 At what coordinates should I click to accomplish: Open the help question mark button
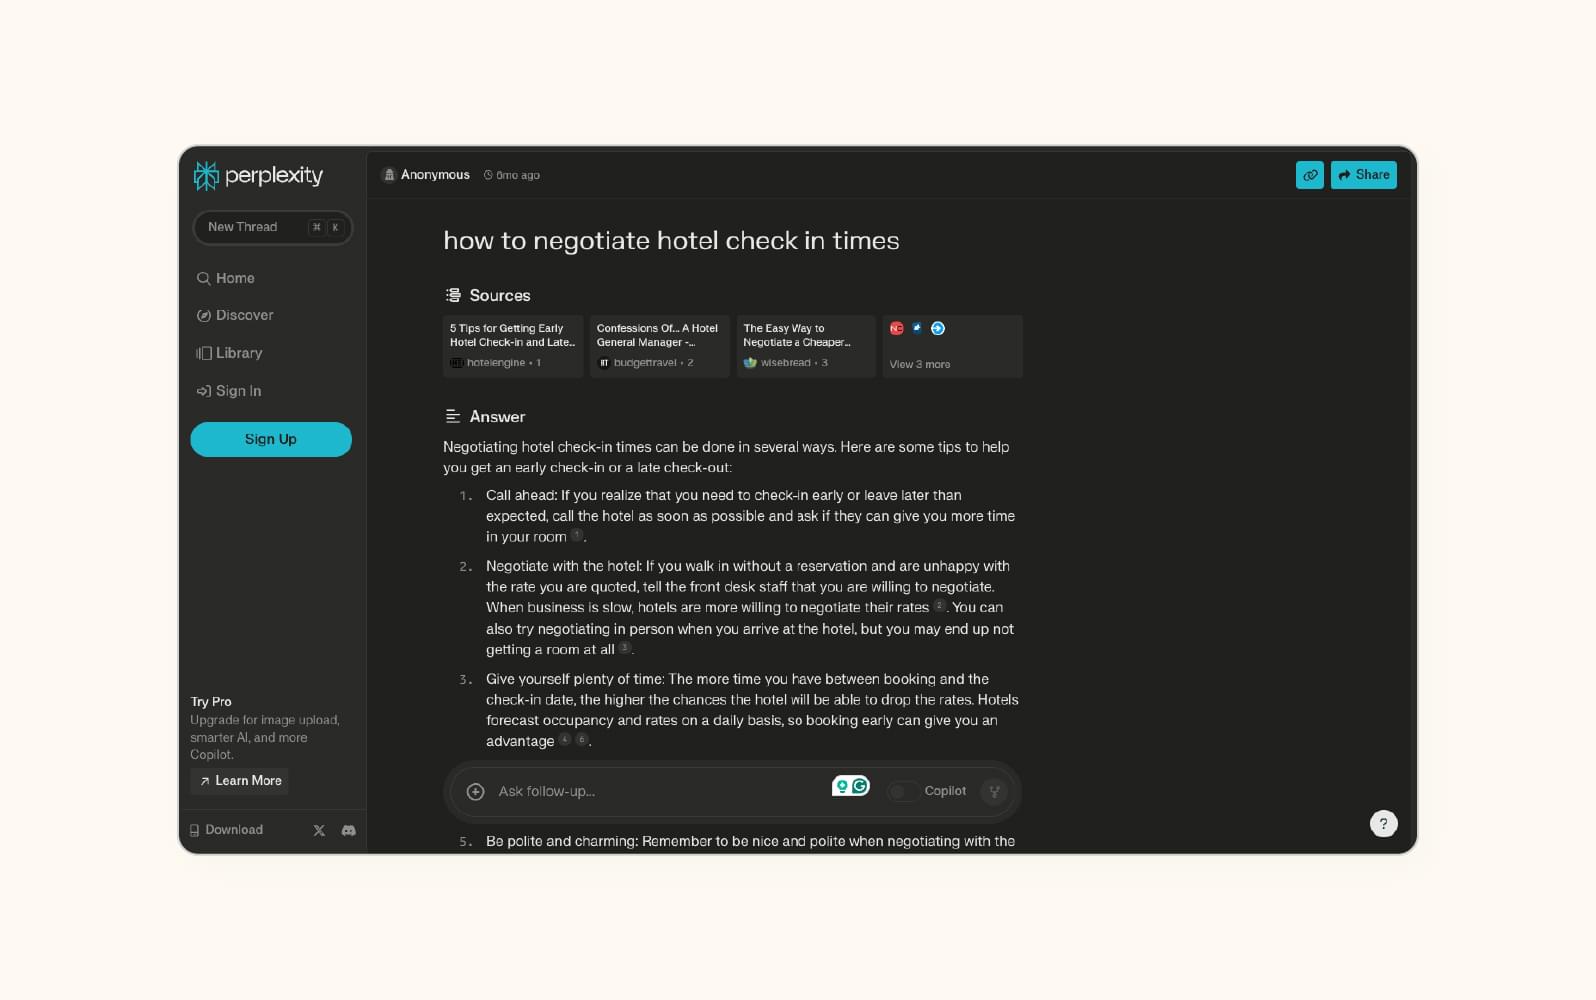tap(1383, 824)
